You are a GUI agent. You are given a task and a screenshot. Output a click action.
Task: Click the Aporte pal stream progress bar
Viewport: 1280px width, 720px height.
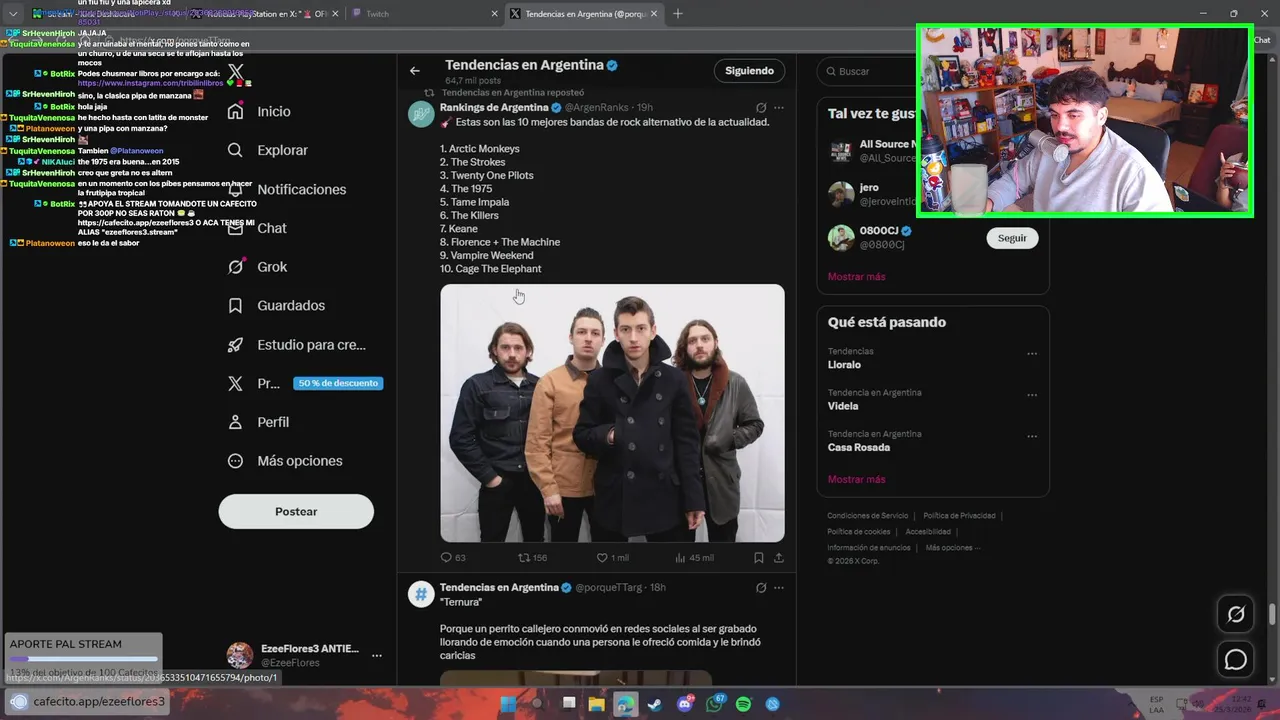point(83,659)
